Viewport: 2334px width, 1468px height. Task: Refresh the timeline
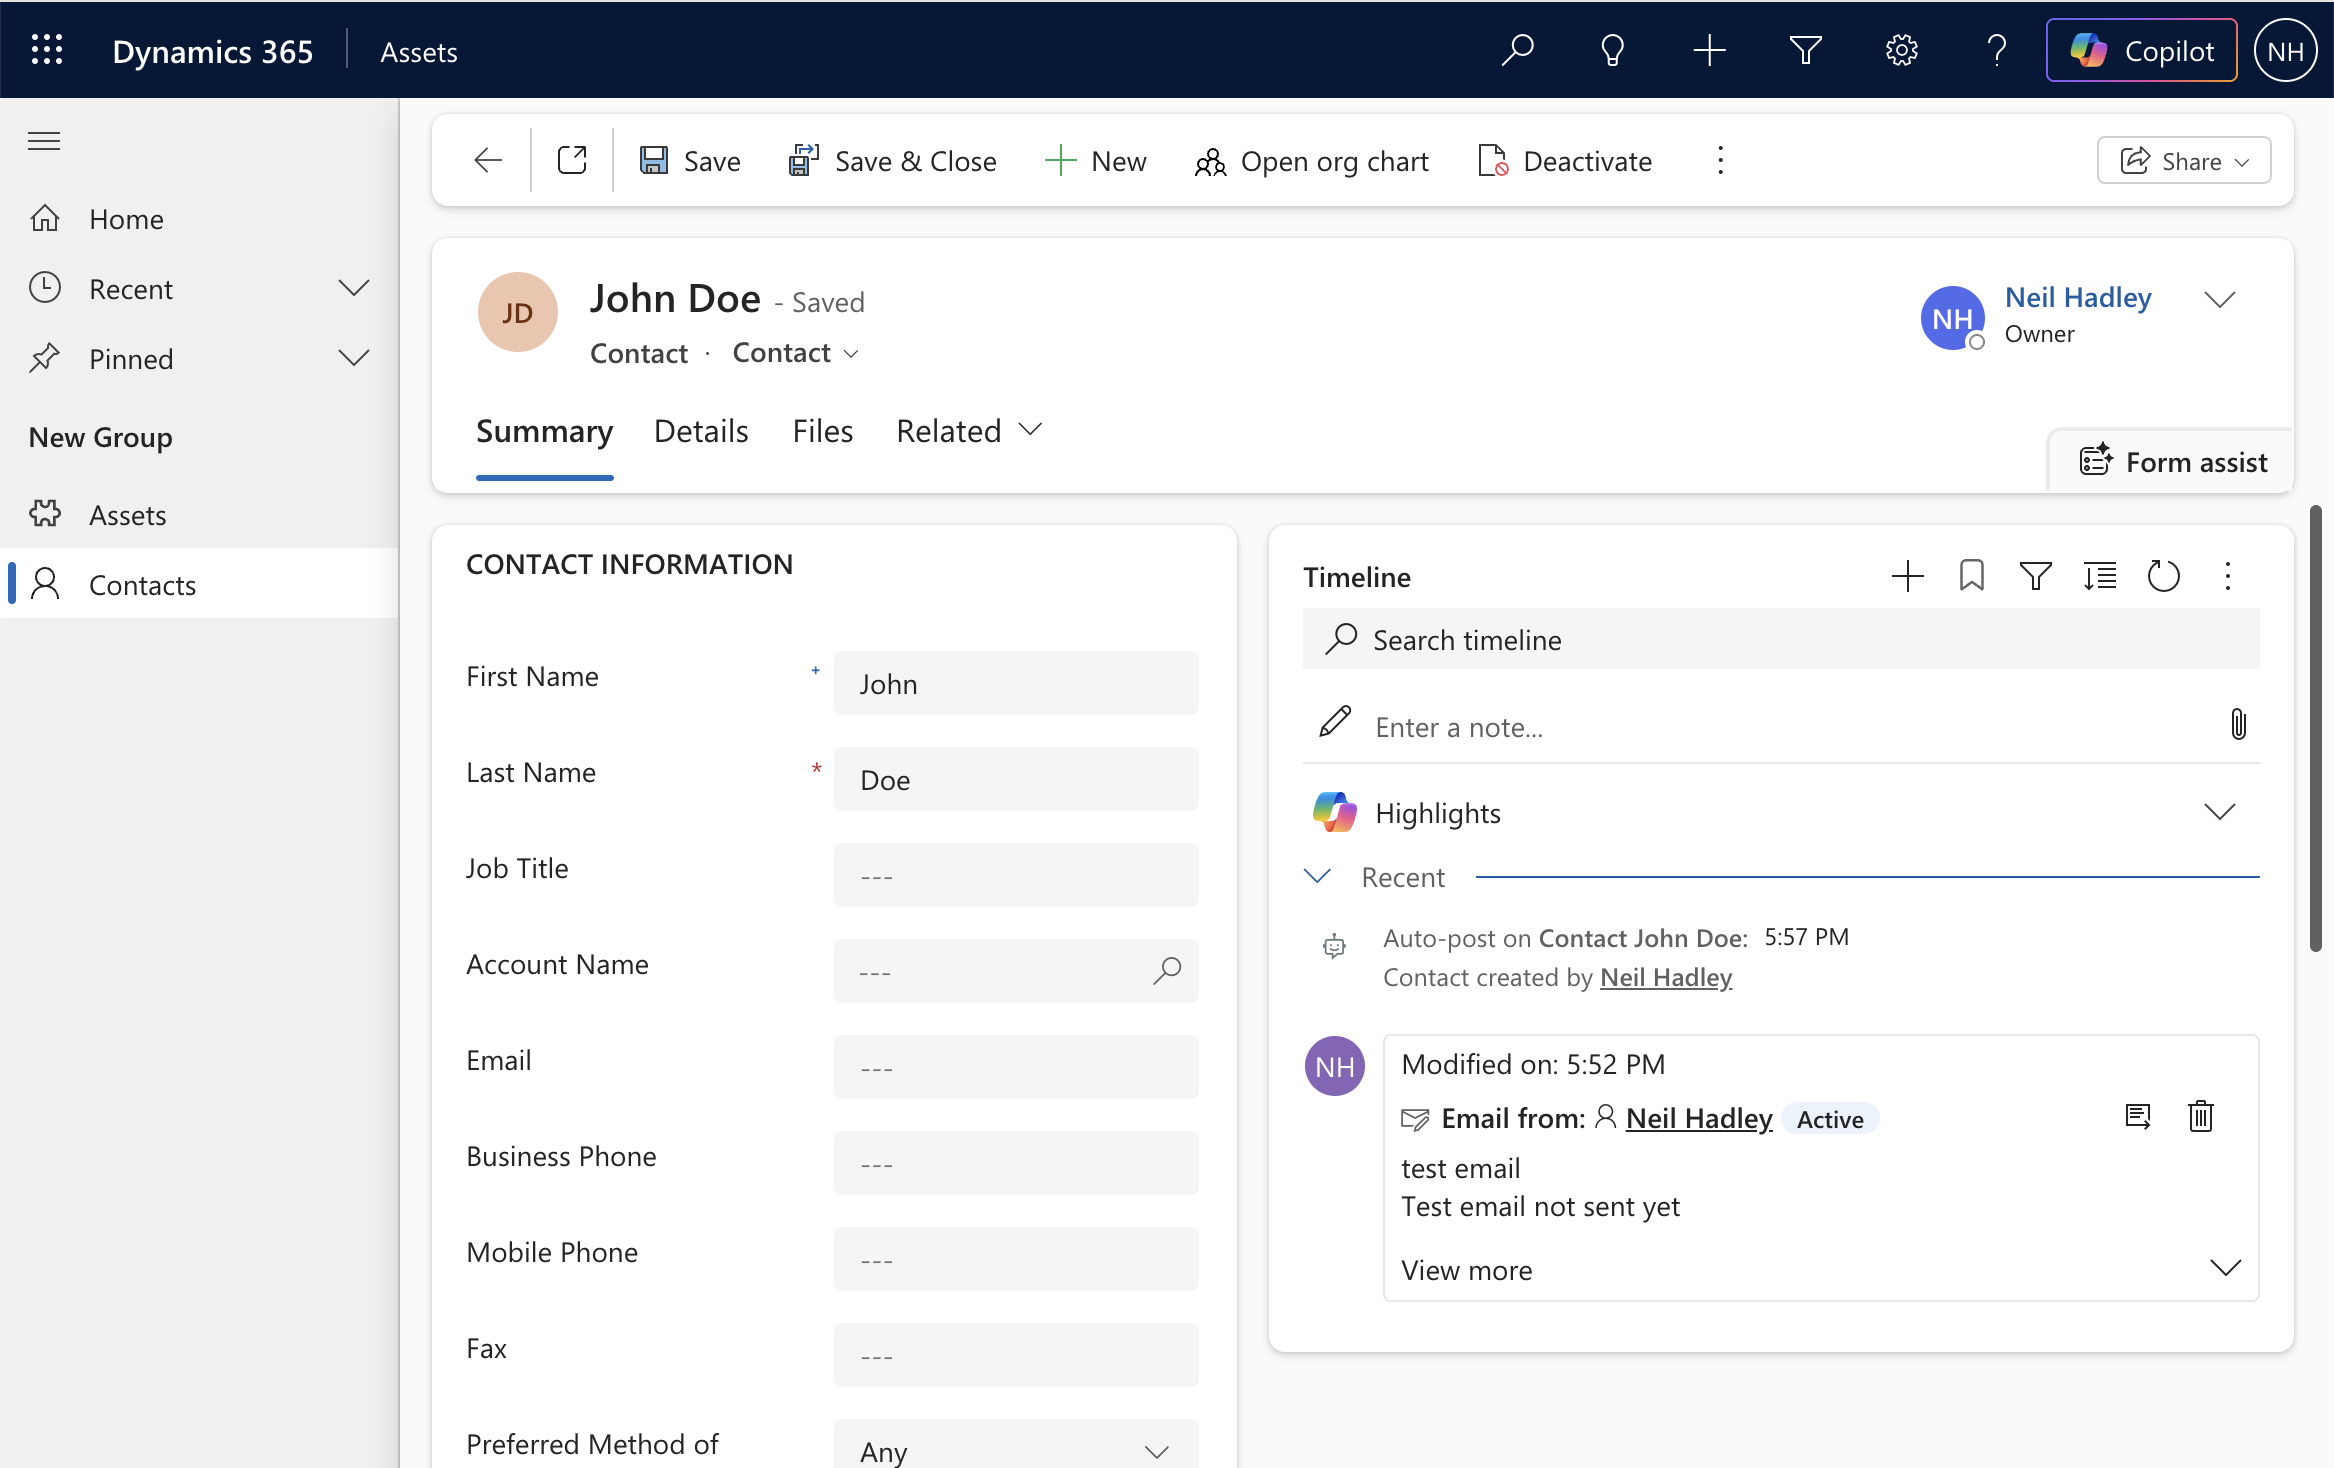pyautogui.click(x=2163, y=576)
